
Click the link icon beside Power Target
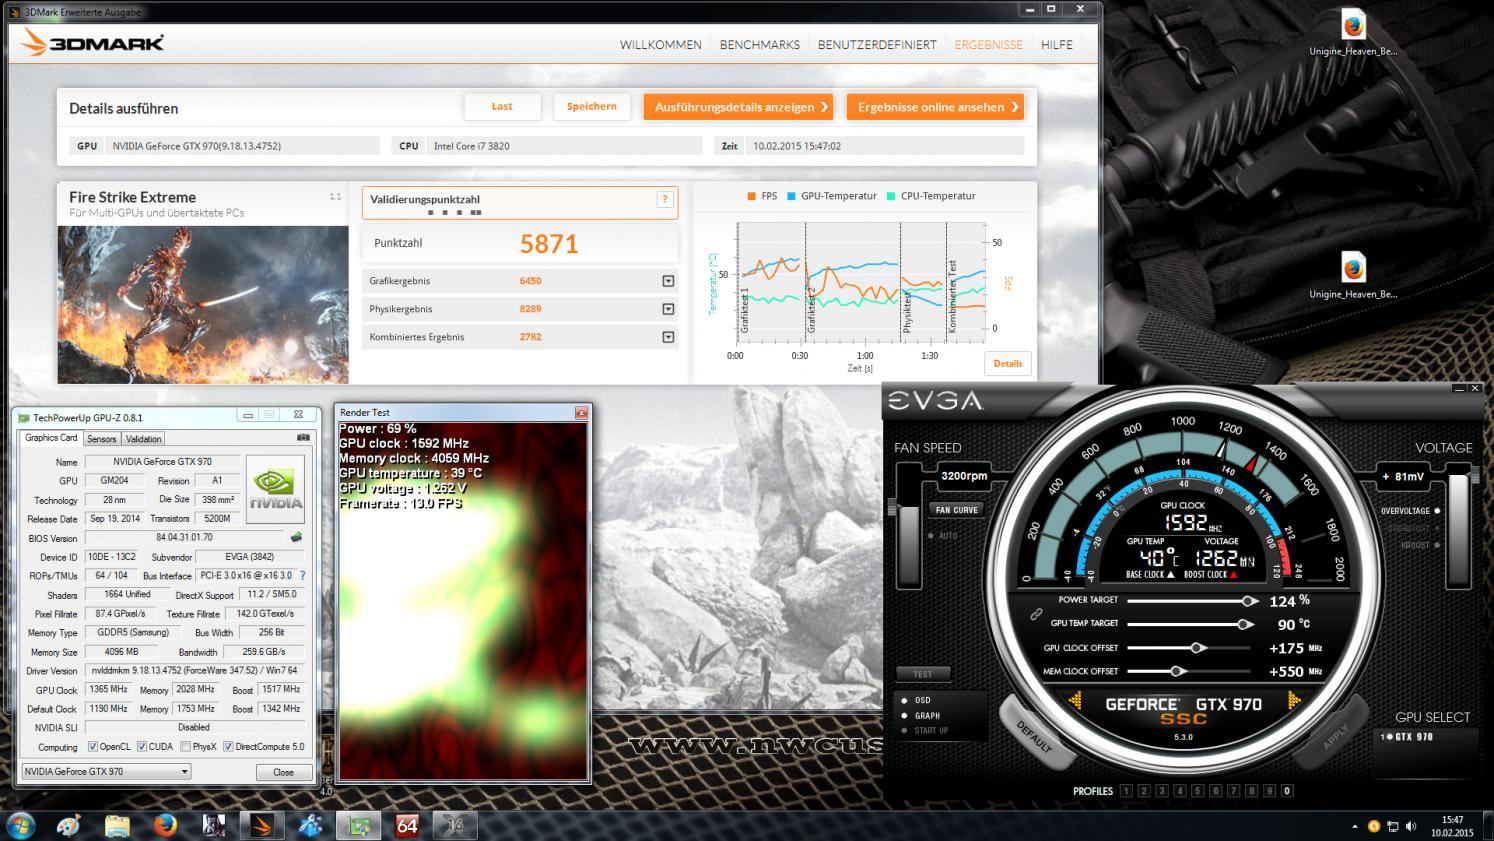point(1037,615)
